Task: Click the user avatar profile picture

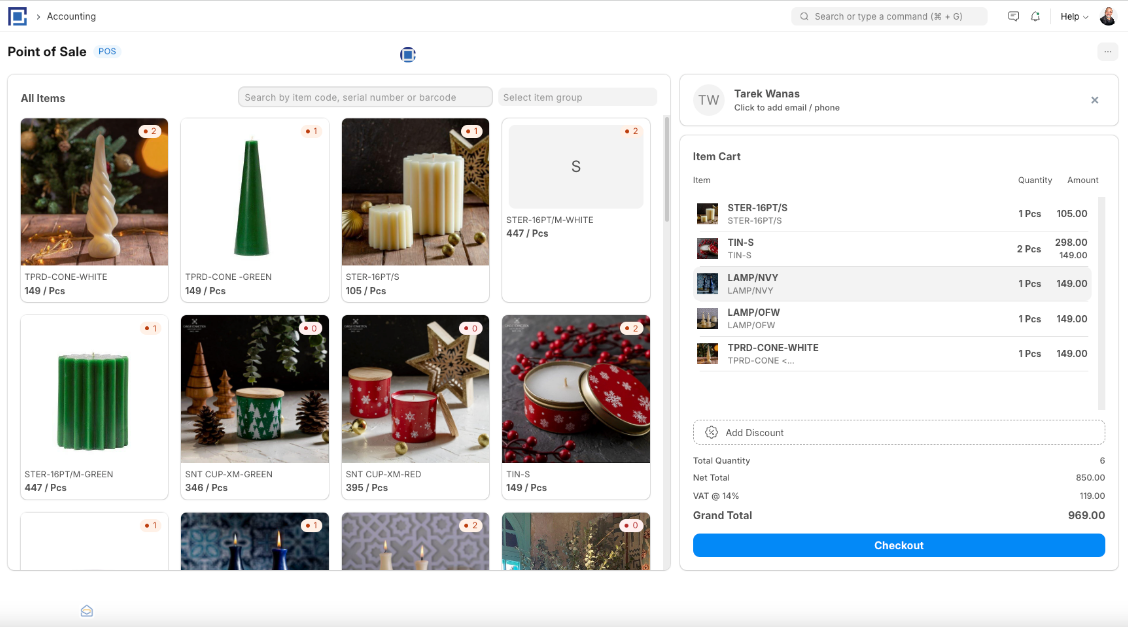Action: tap(1108, 16)
